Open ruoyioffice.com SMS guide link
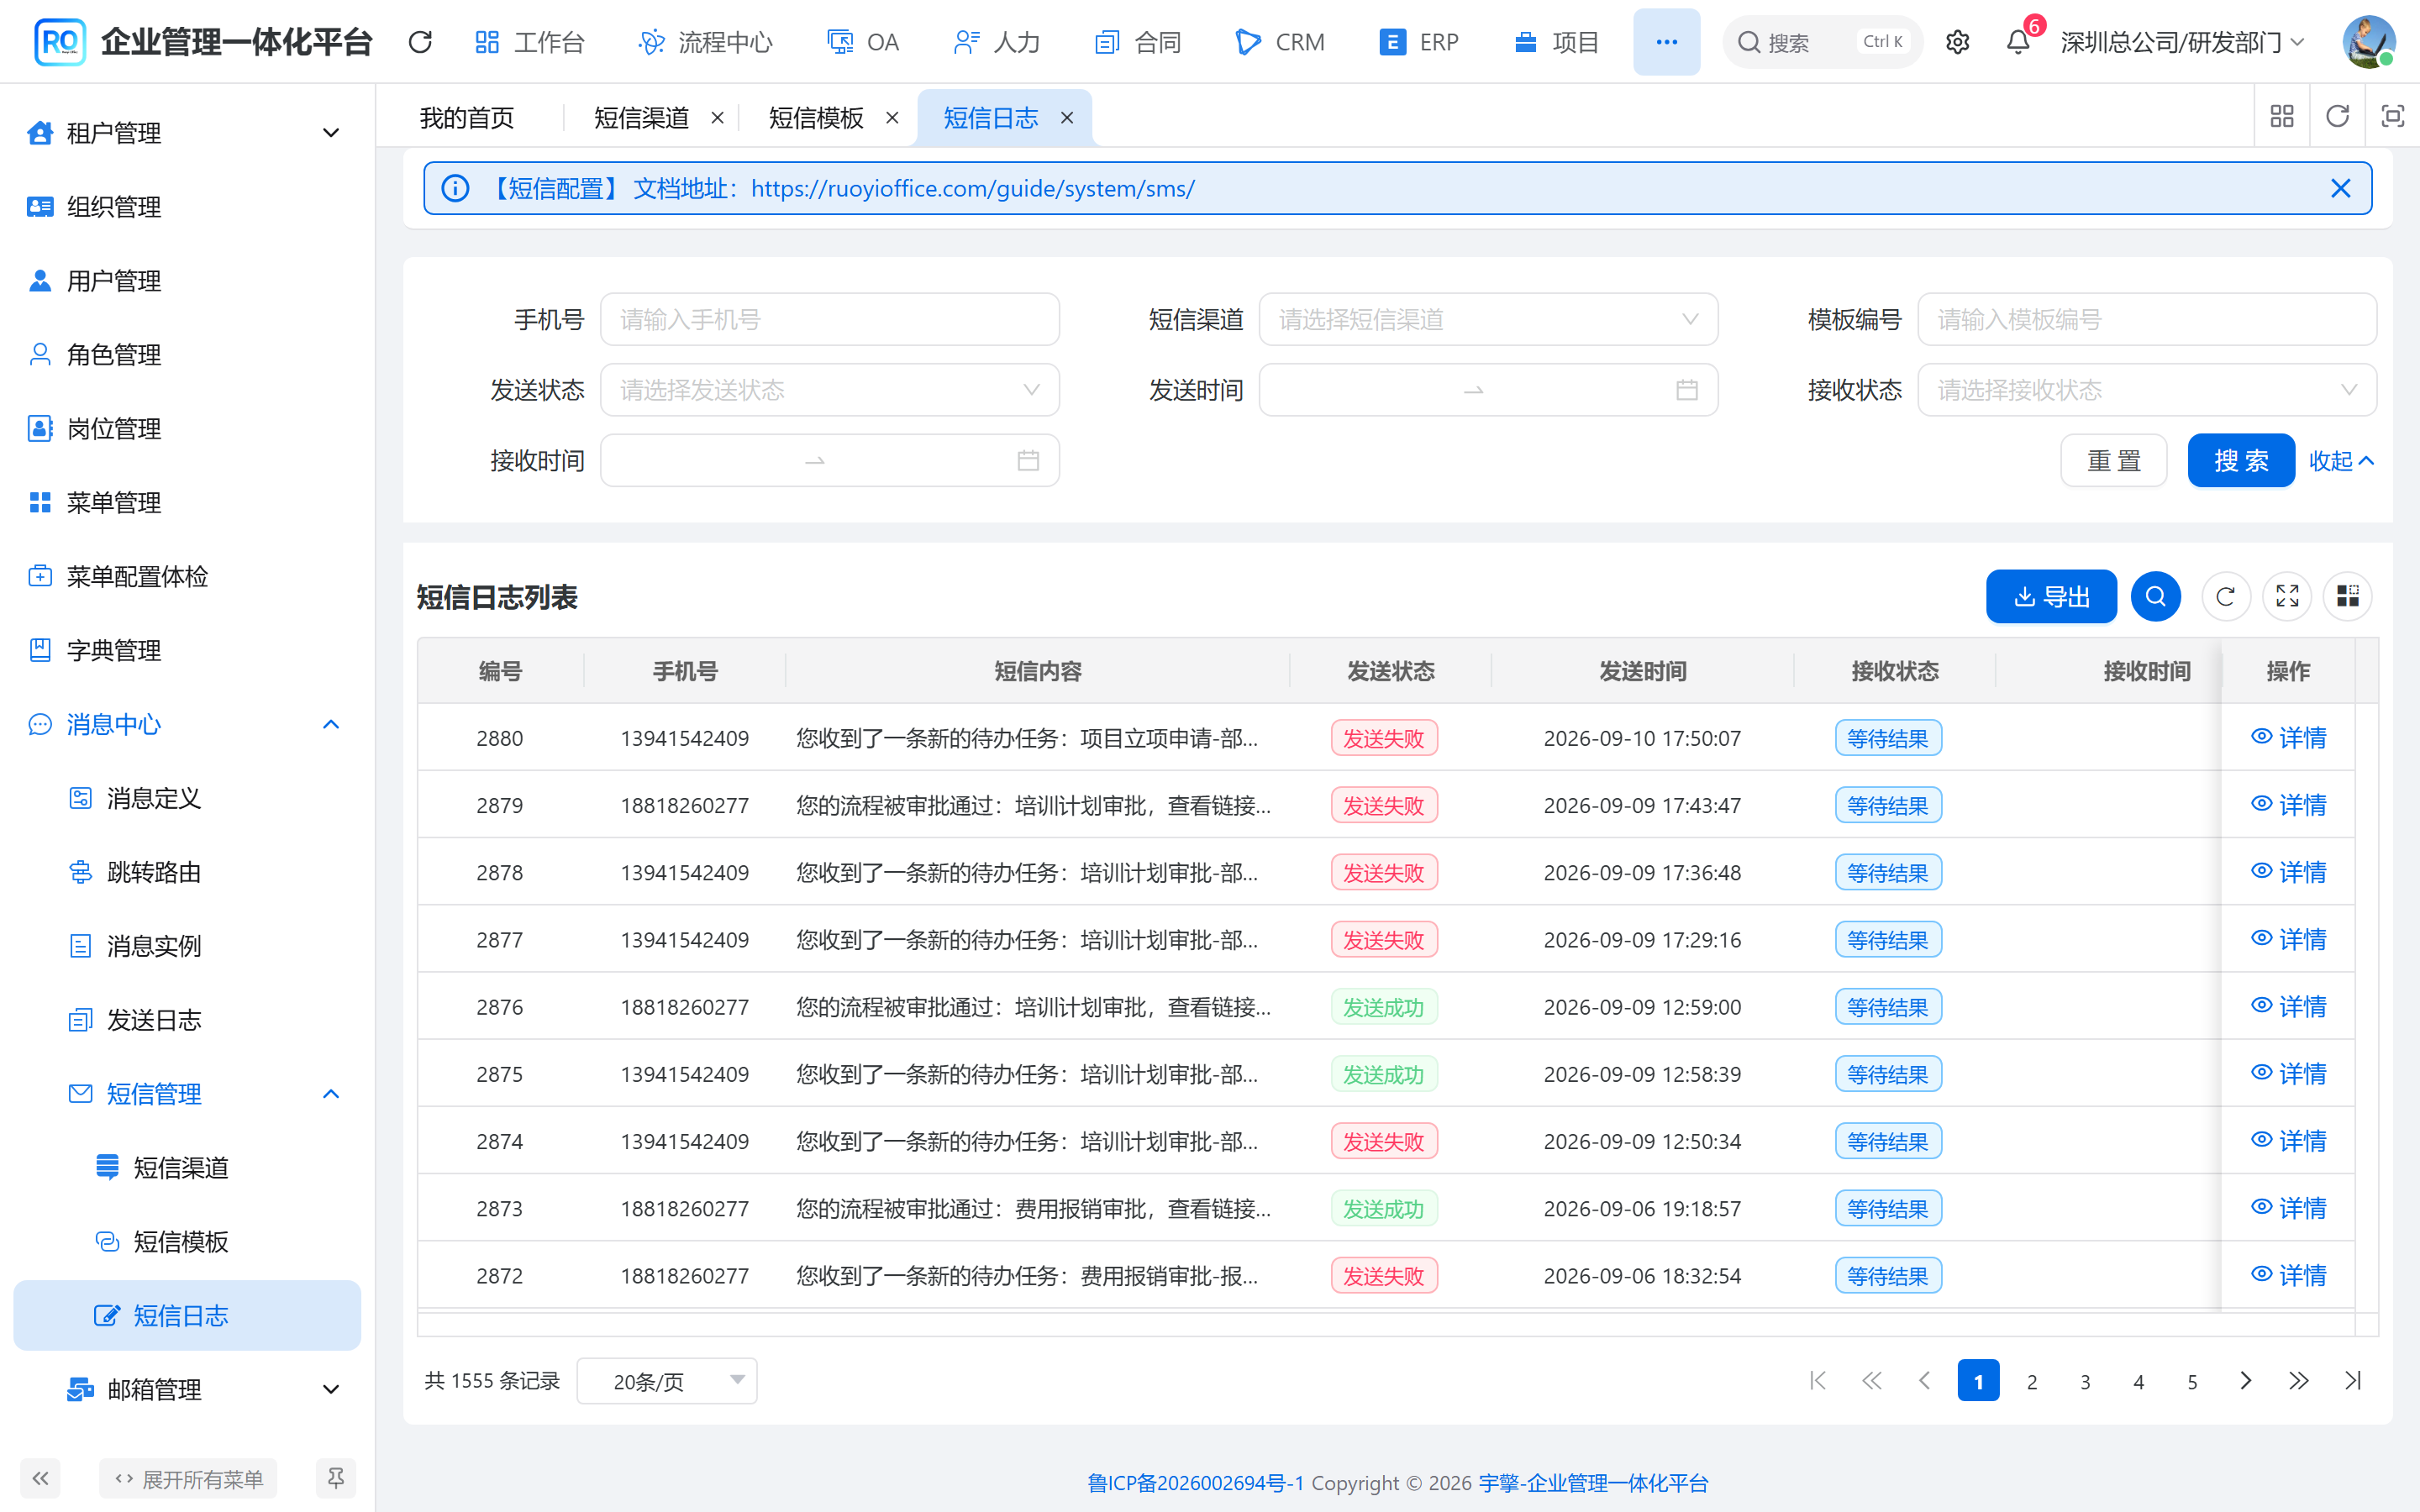 (973, 188)
